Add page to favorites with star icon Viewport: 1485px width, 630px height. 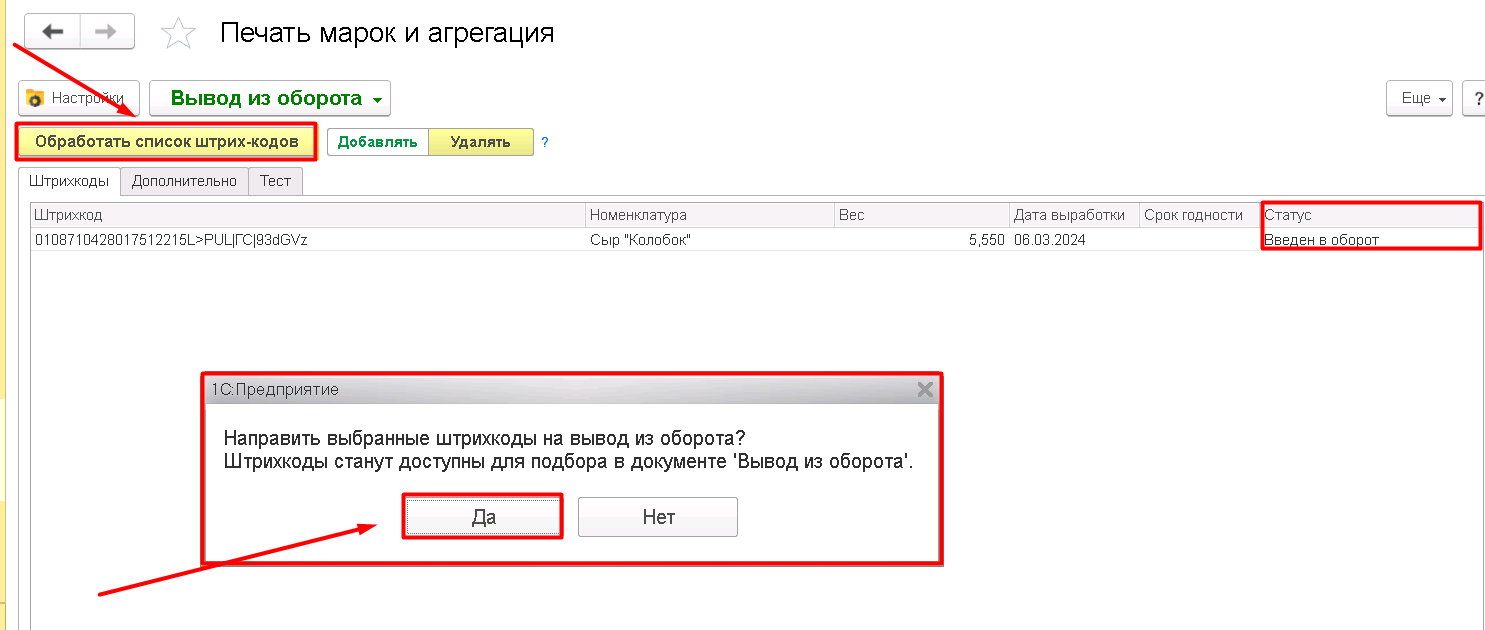click(x=178, y=33)
